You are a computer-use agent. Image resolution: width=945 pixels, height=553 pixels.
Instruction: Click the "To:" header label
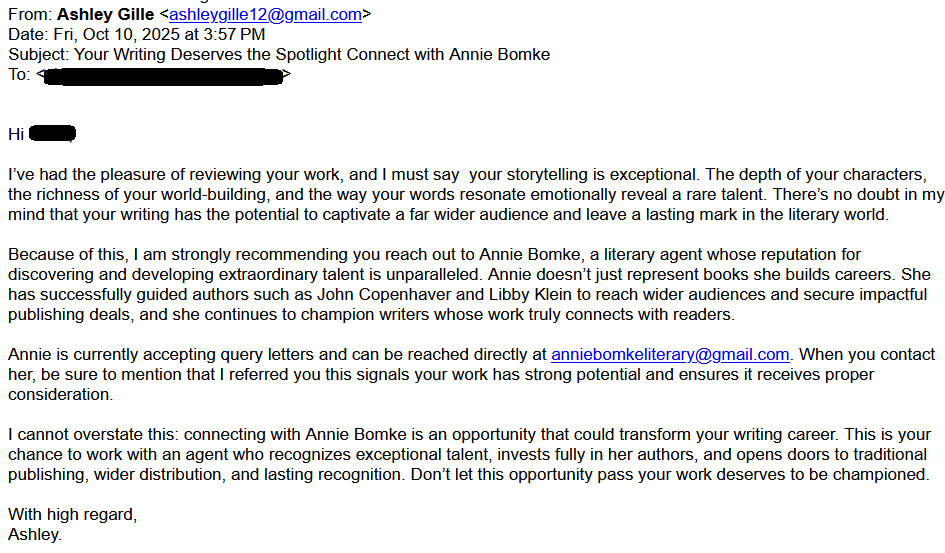(19, 74)
